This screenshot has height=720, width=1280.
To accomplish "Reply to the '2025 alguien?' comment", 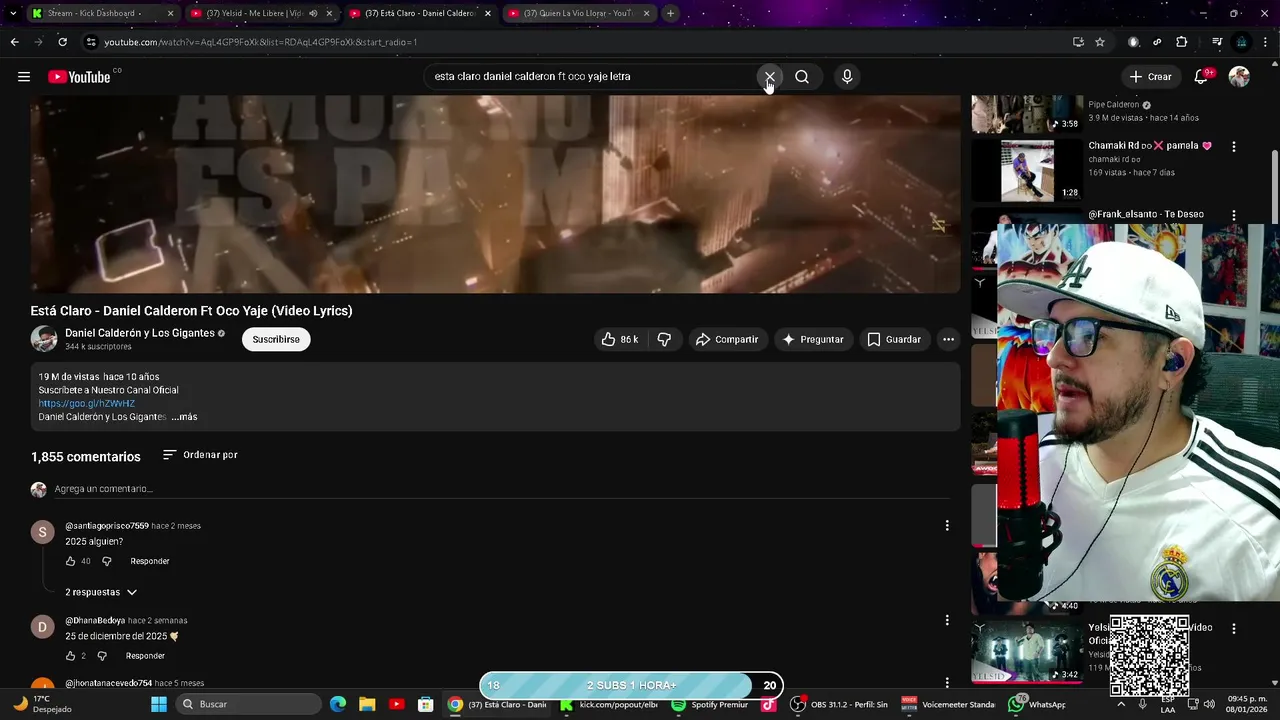I will tap(150, 561).
